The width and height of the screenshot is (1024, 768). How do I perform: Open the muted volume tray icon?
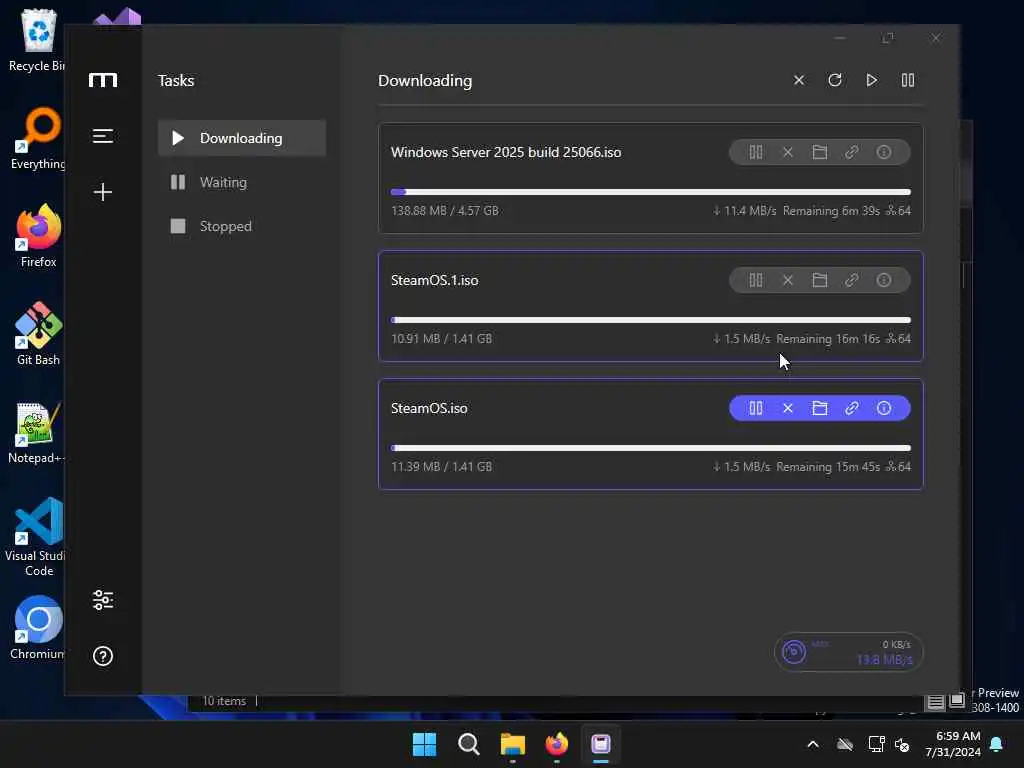(902, 744)
